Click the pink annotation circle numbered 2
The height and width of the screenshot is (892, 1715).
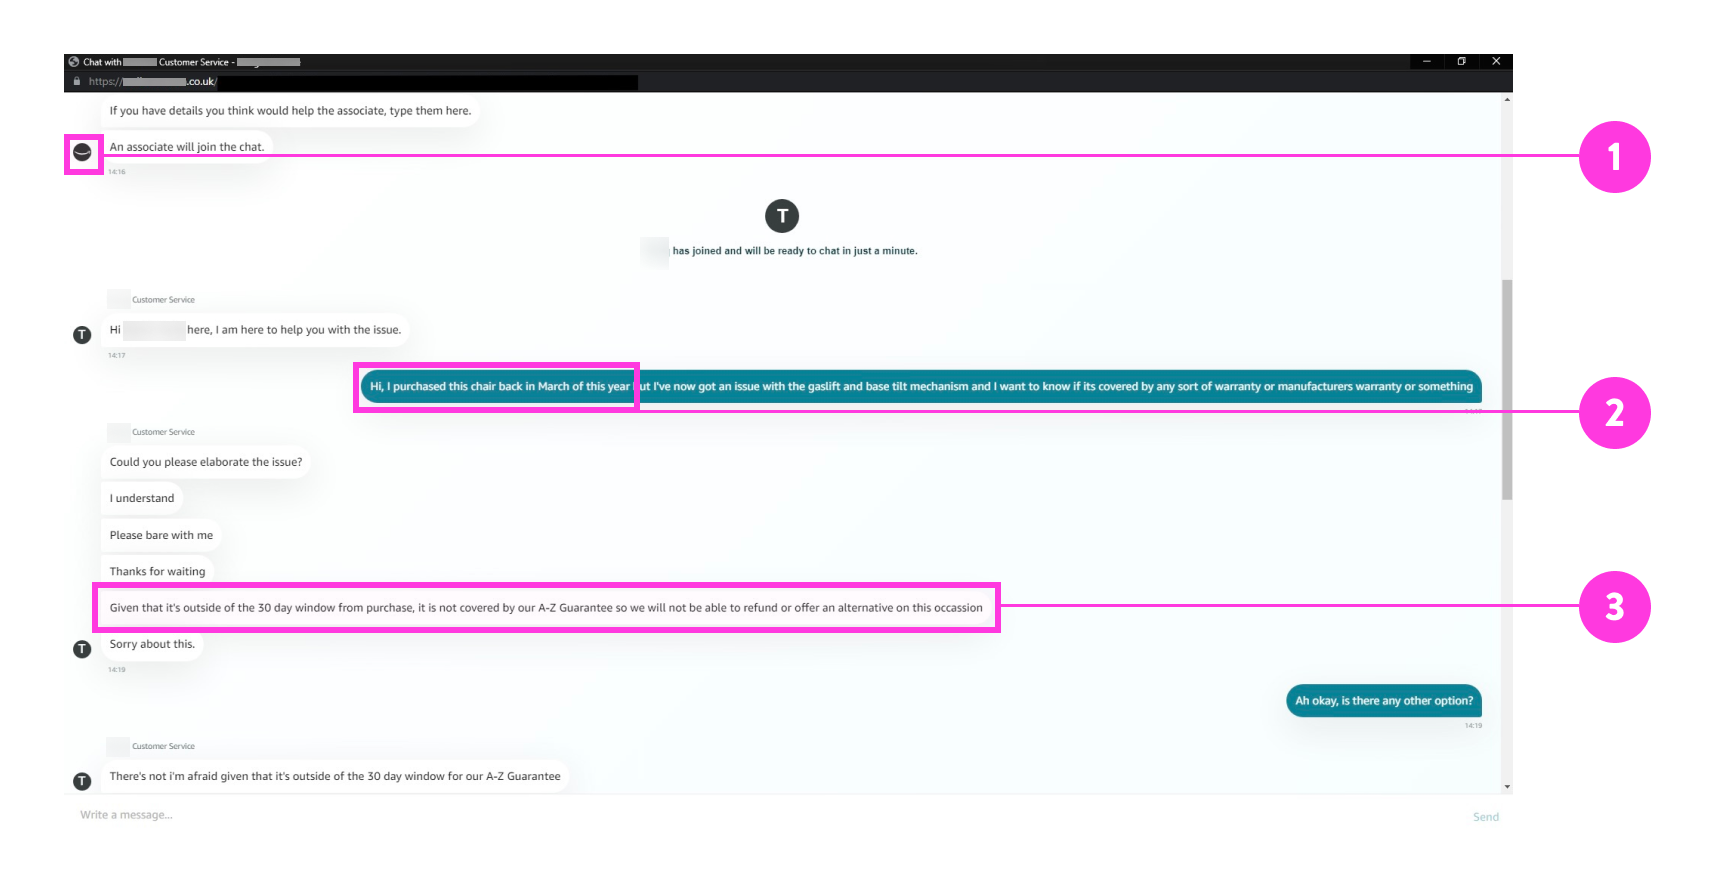pyautogui.click(x=1614, y=413)
